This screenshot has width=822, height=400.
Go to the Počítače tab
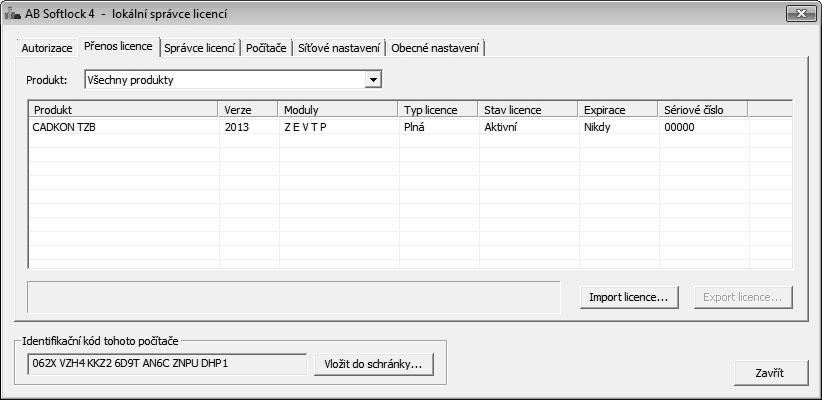[266, 48]
